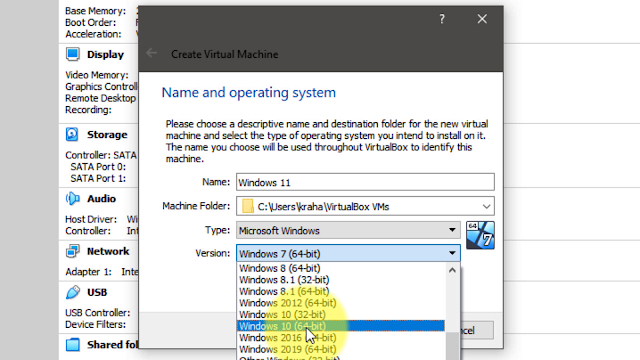Select Windows 2016 (64-bit) from version list
Screen dimensions: 640x360
(341, 338)
